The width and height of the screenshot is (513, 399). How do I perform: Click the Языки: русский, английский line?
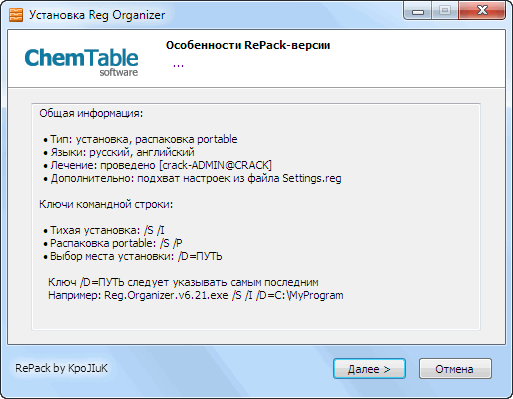(119, 152)
